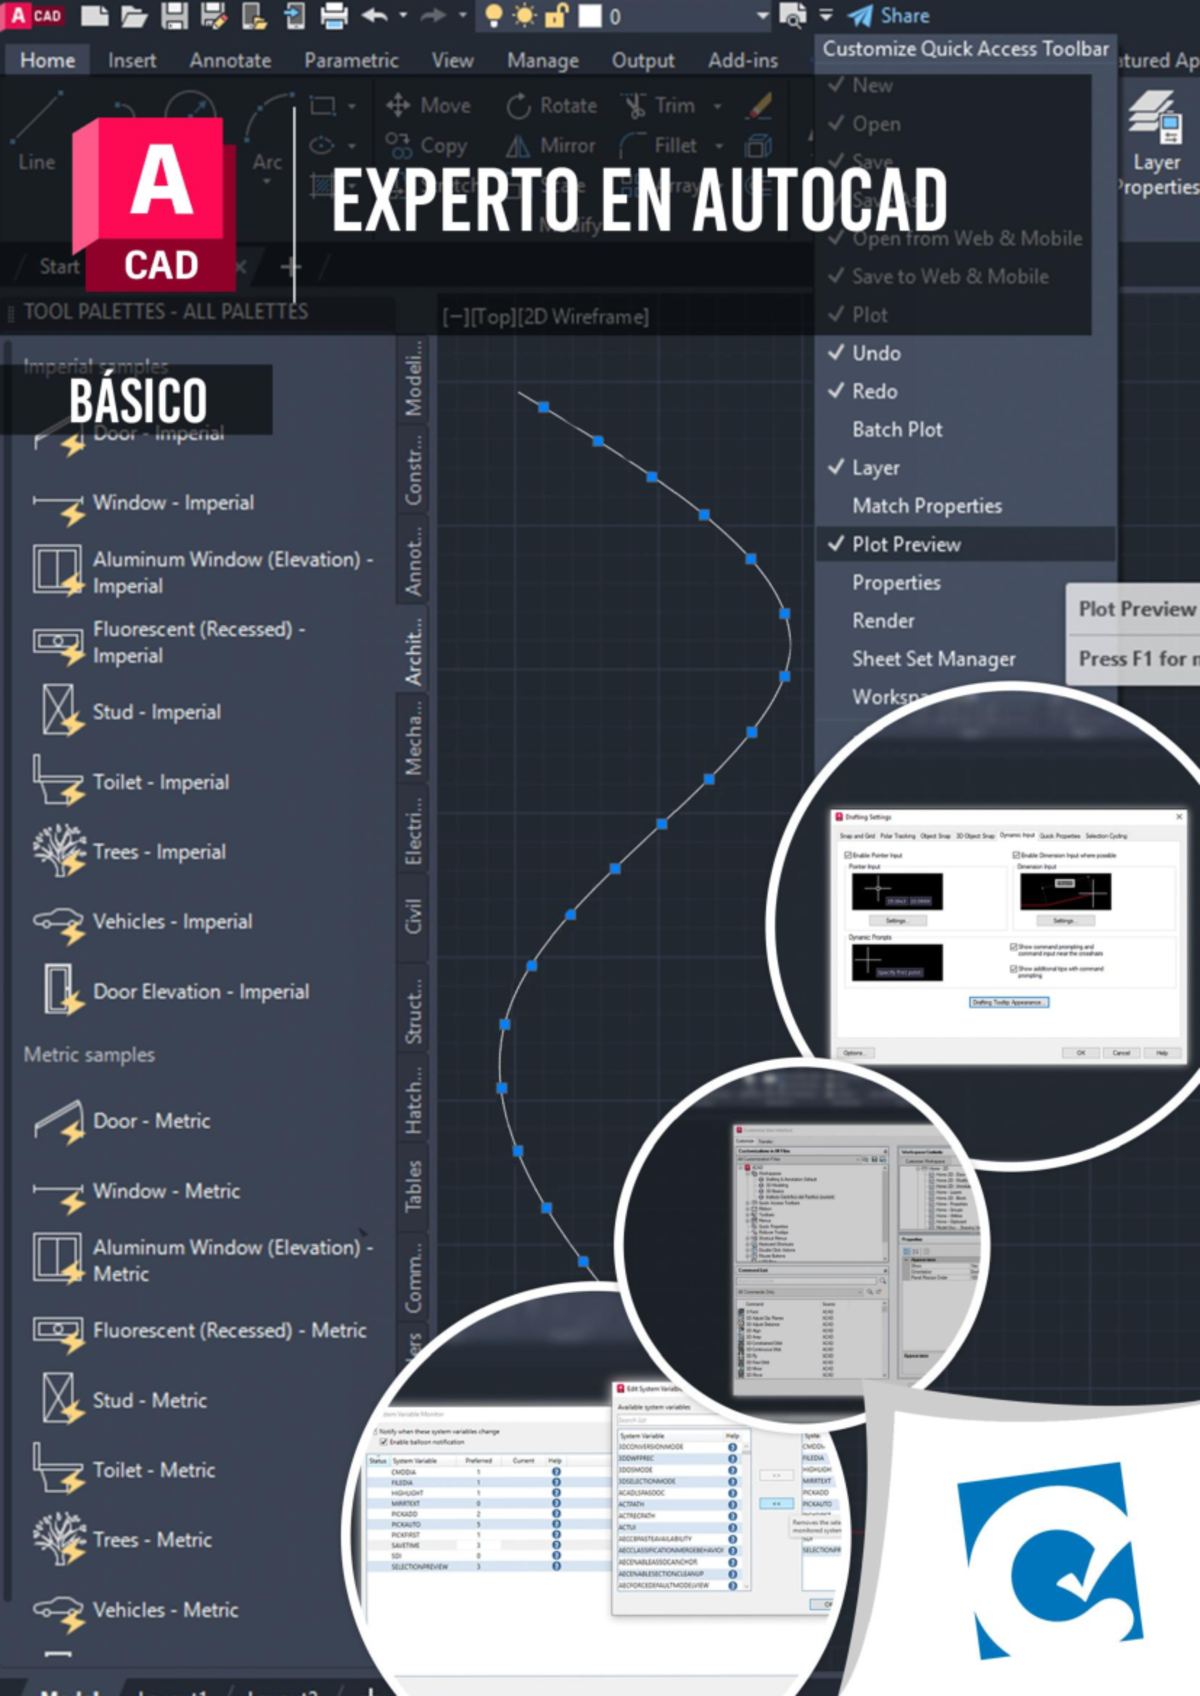Image resolution: width=1200 pixels, height=1696 pixels.
Task: Toggle layer 0 lock padlock icon
Action: coord(555,15)
